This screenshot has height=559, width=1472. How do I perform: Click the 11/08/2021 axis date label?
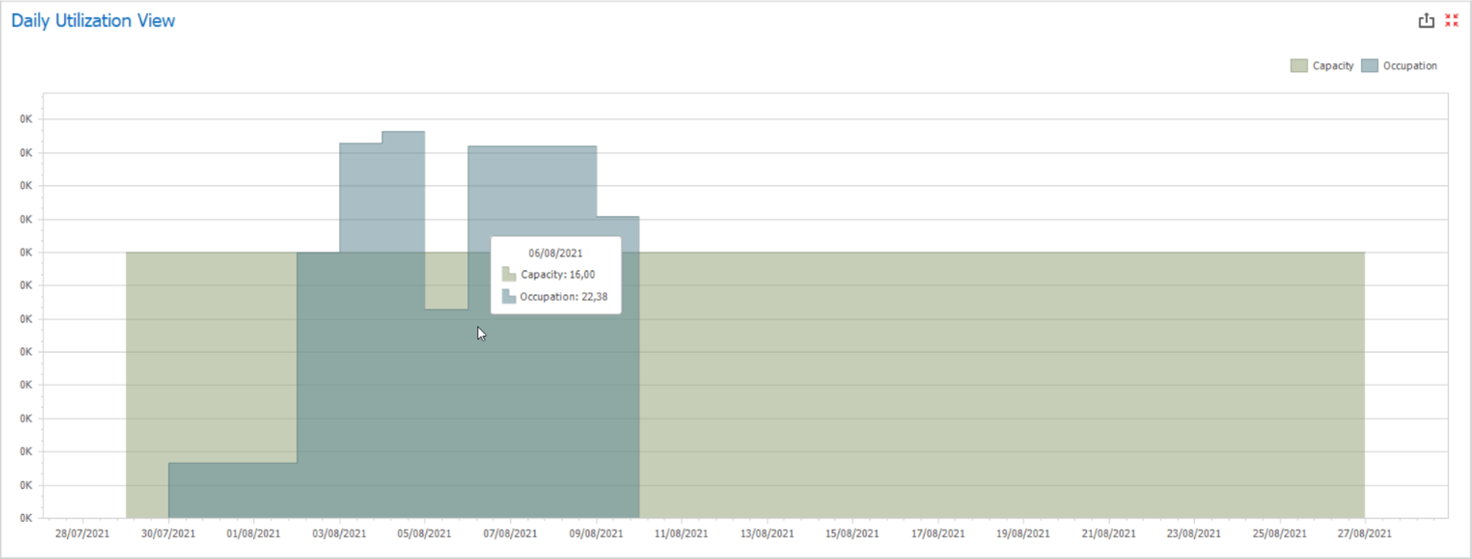pyautogui.click(x=682, y=534)
